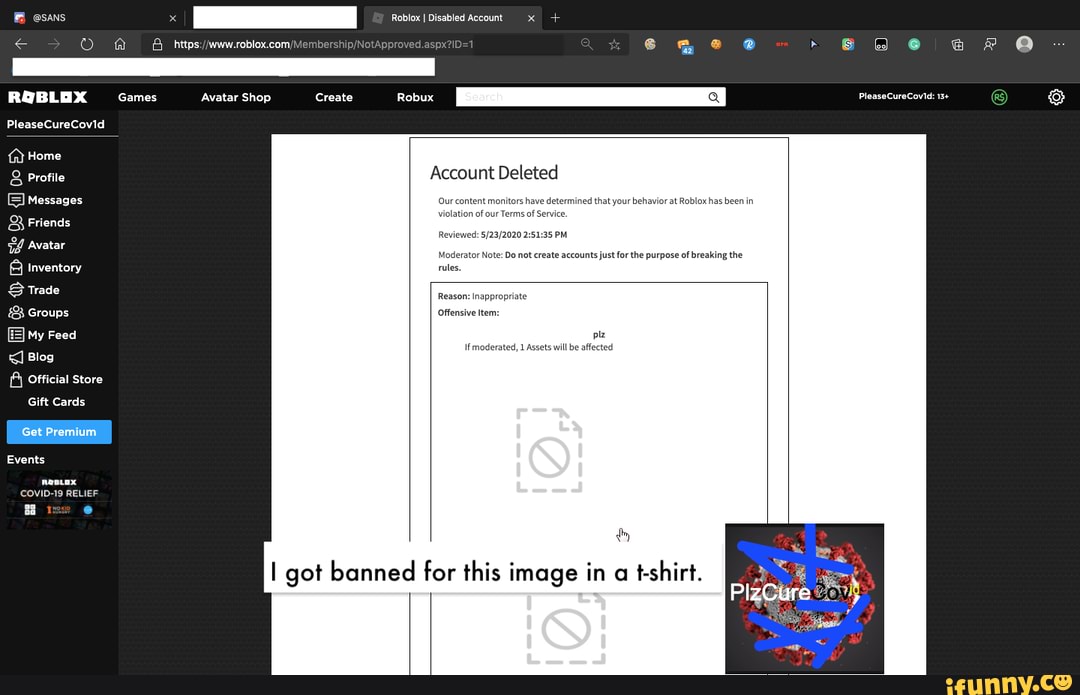Expand the browser bookmark star options
This screenshot has width=1080, height=695.
[x=614, y=44]
